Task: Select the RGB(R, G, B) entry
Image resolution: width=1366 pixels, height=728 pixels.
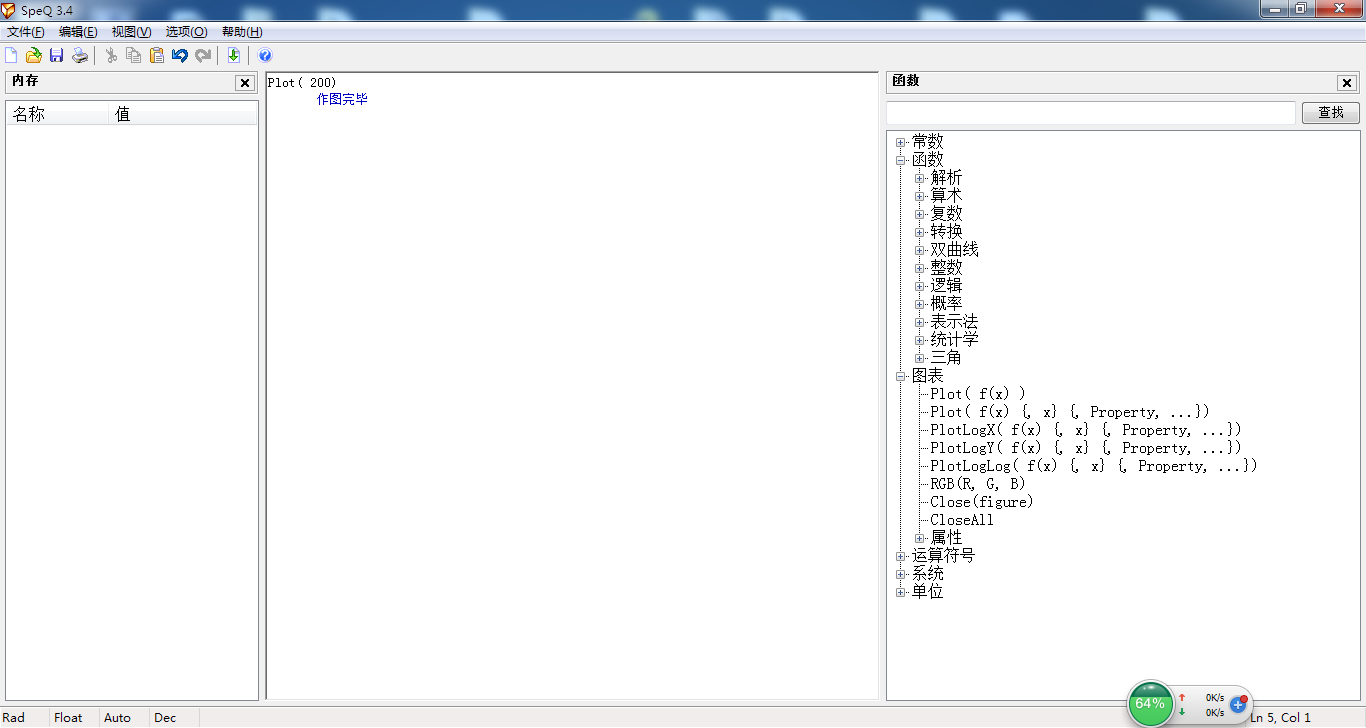Action: tap(978, 484)
